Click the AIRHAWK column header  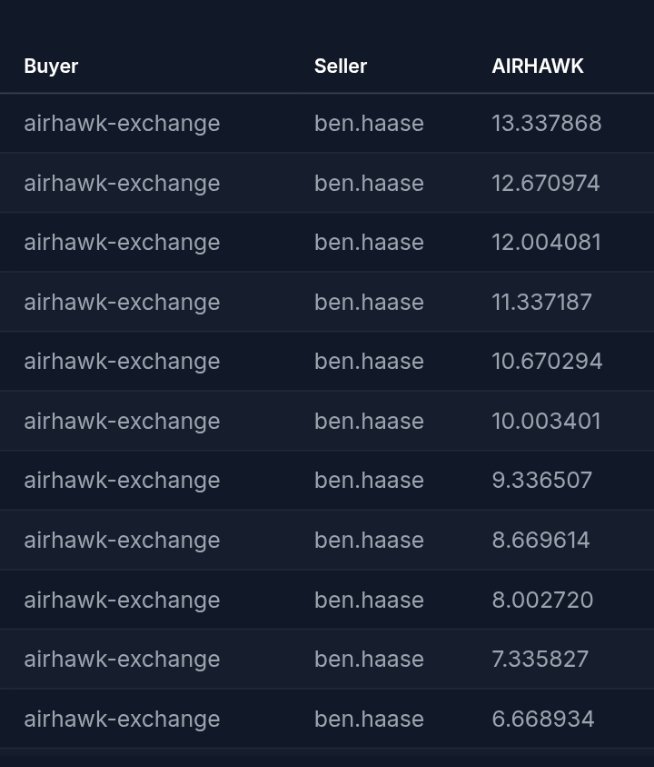pos(537,66)
